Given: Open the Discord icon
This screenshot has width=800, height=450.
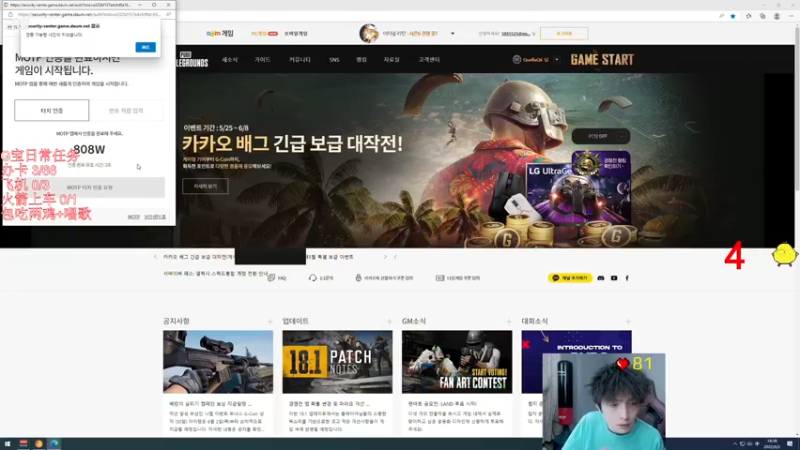Looking at the screenshot, I should pos(601,278).
